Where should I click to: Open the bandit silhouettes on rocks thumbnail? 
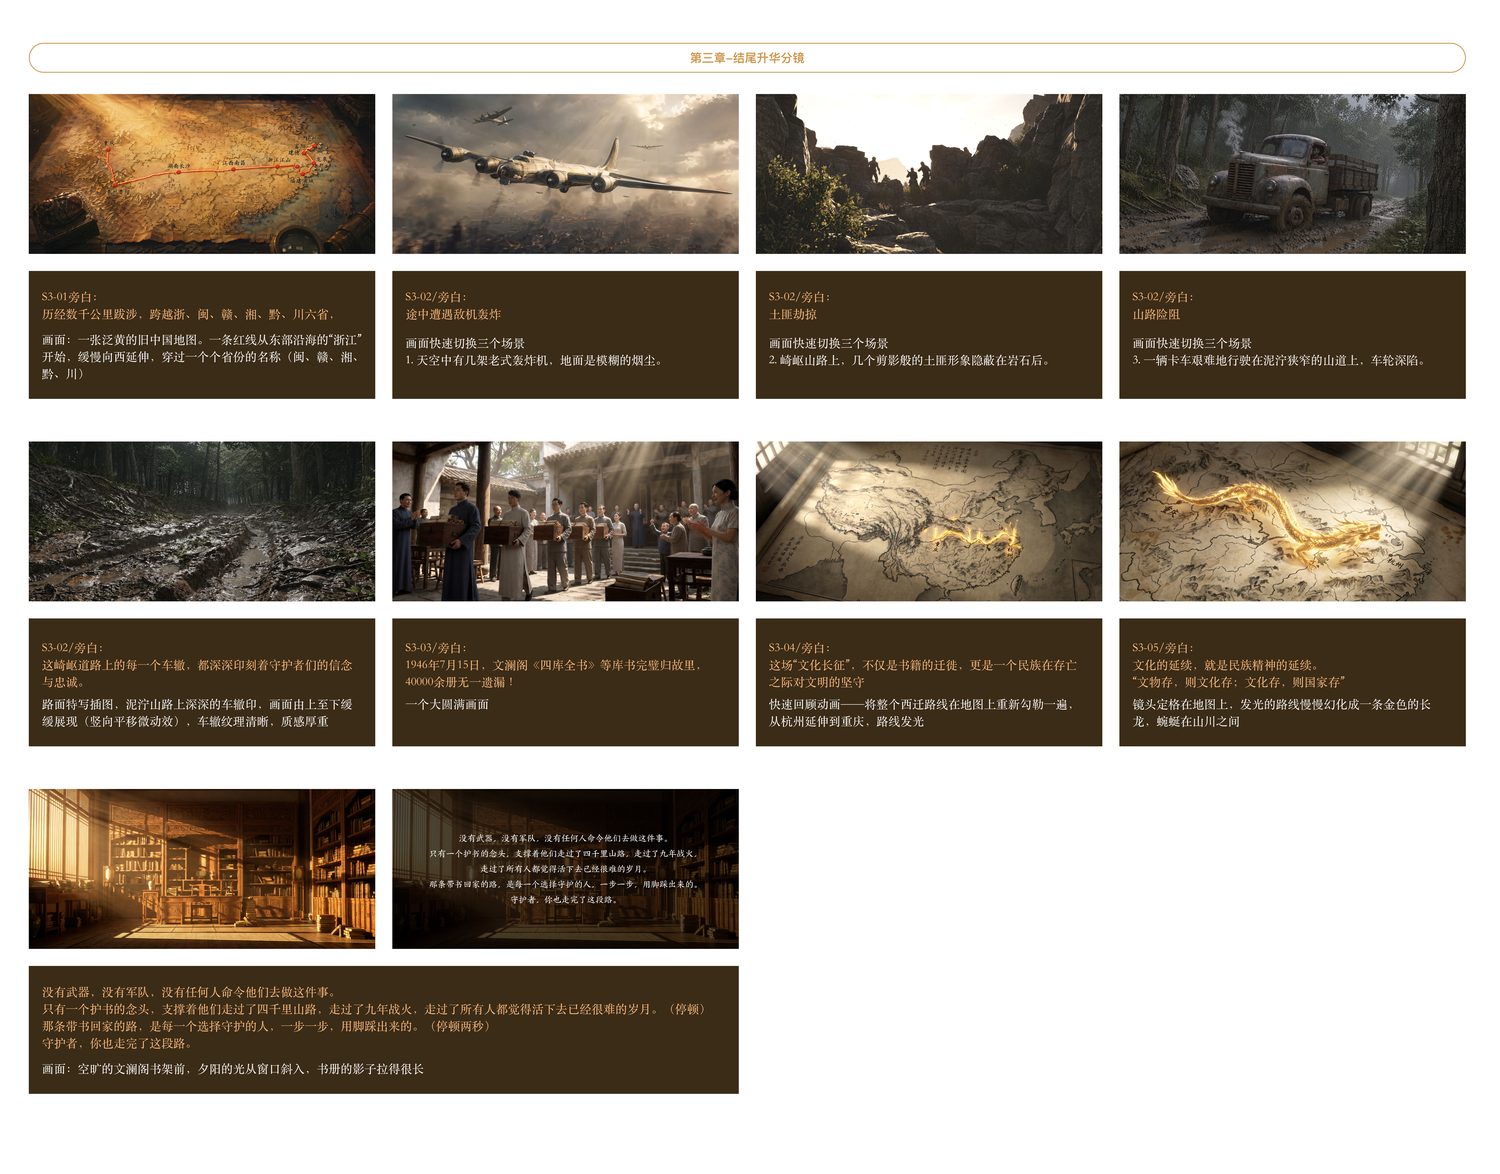[929, 174]
